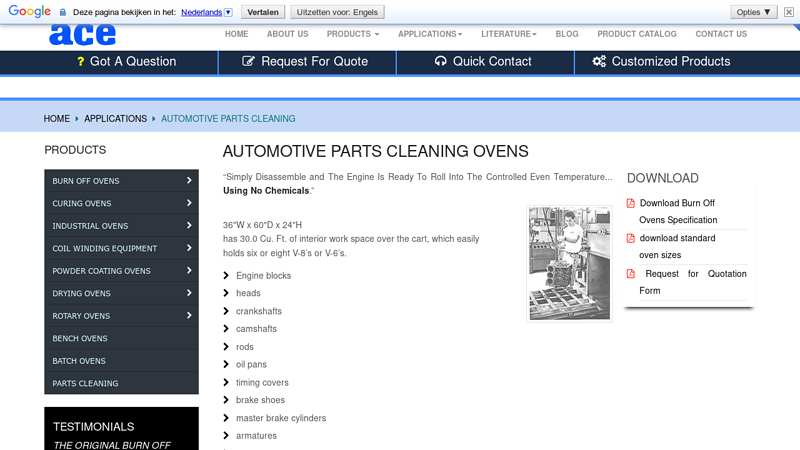Viewport: 800px width, 450px height.
Task: Open Curing Ovens sidebar item
Action: point(121,203)
